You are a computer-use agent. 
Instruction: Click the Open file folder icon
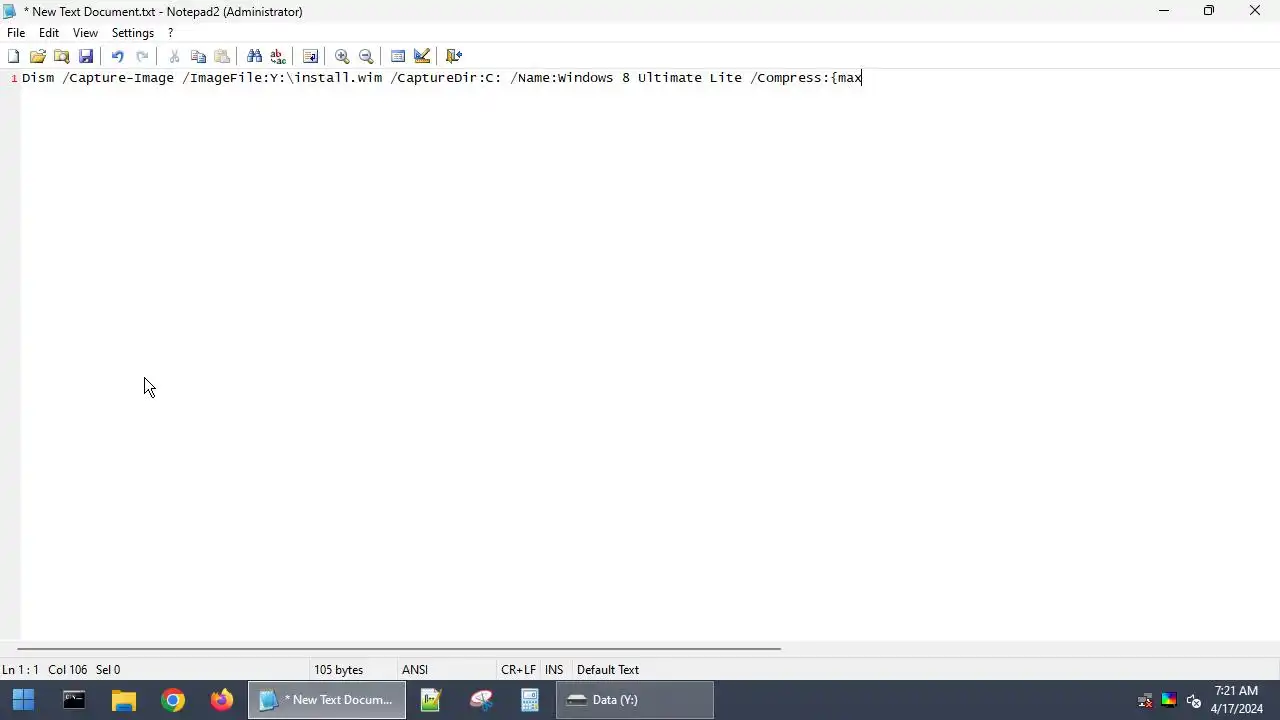tap(38, 56)
